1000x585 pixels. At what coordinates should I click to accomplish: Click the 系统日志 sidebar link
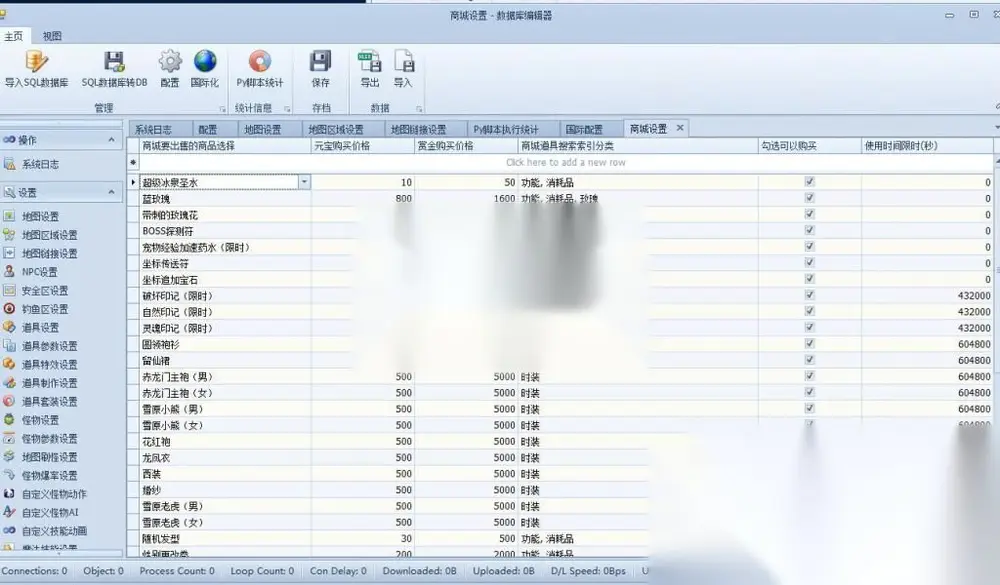tap(40, 165)
